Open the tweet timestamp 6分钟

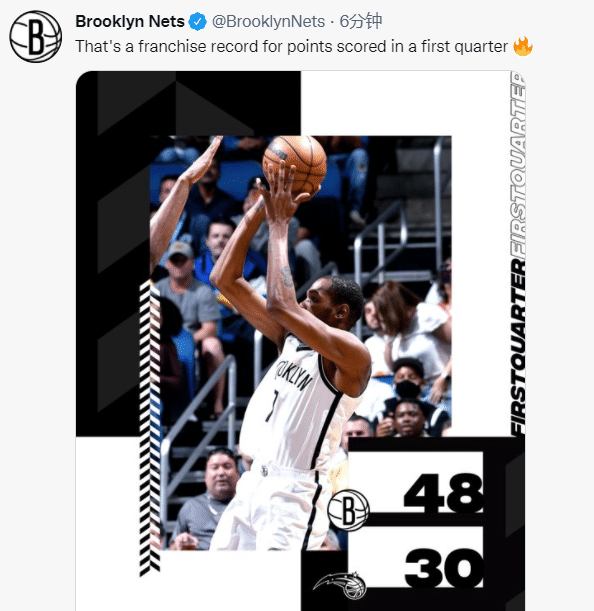tap(361, 21)
